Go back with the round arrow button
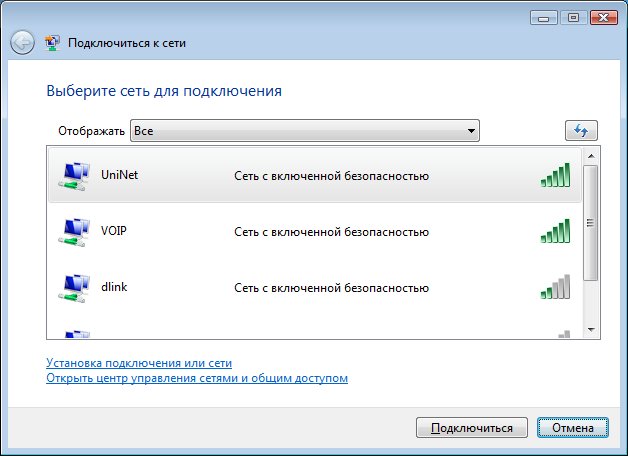 tap(23, 43)
